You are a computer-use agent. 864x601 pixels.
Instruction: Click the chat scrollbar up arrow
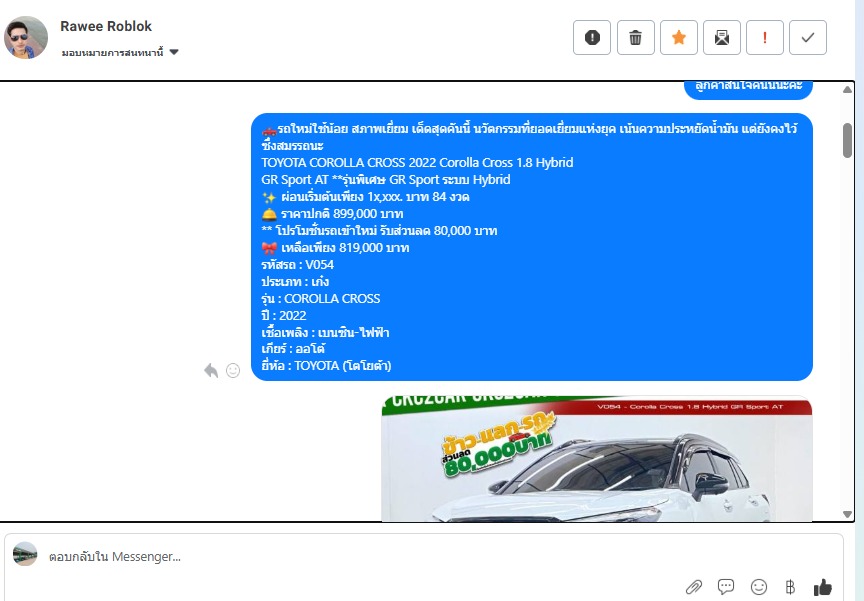tap(847, 90)
